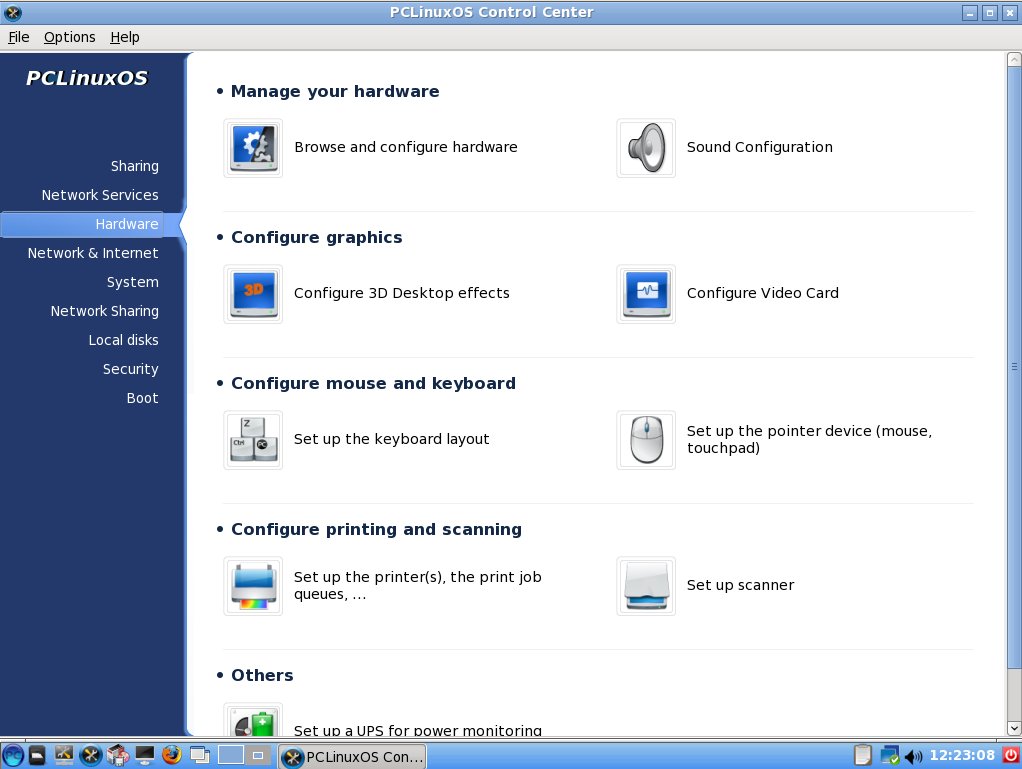Go to Network & Internet section
The width and height of the screenshot is (1022, 769).
coord(93,253)
